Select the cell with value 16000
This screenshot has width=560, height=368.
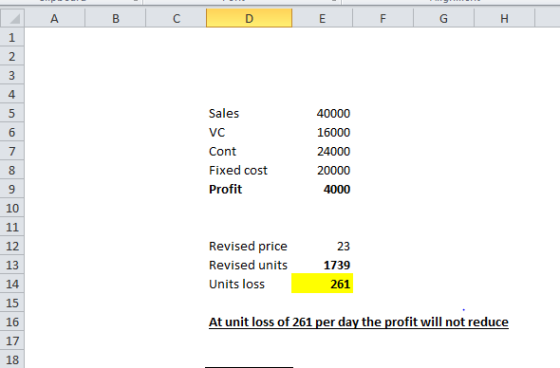pyautogui.click(x=322, y=132)
